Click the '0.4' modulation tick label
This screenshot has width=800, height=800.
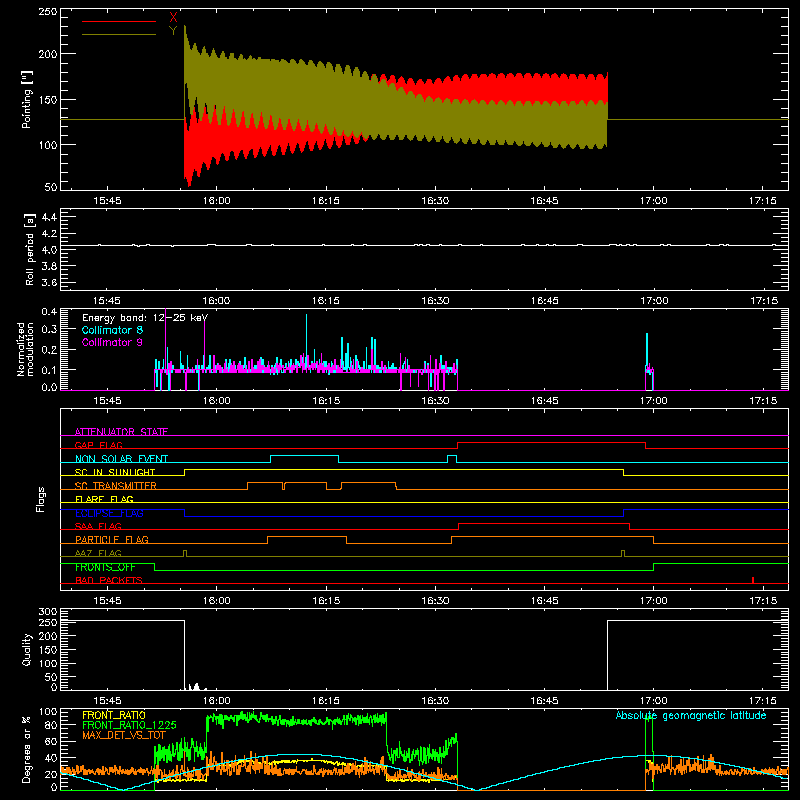[49, 312]
